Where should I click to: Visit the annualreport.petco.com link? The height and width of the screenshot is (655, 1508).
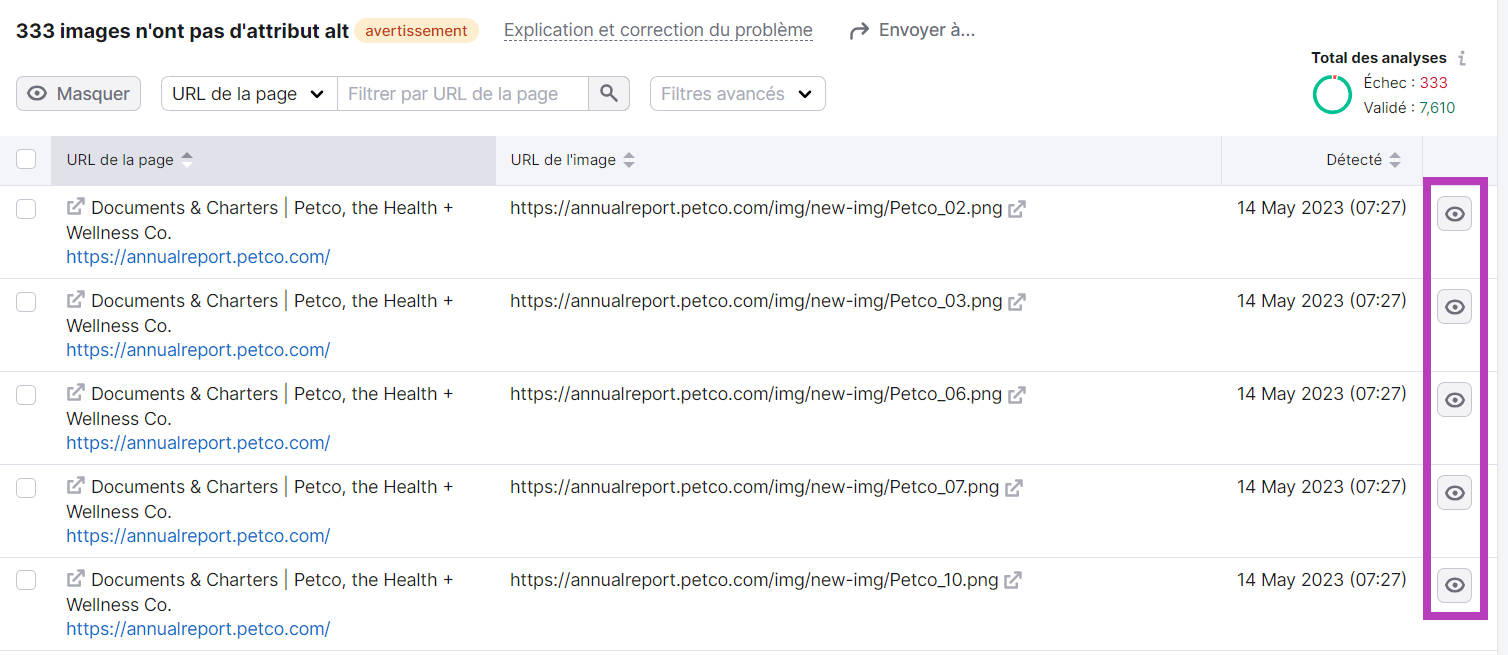point(197,257)
